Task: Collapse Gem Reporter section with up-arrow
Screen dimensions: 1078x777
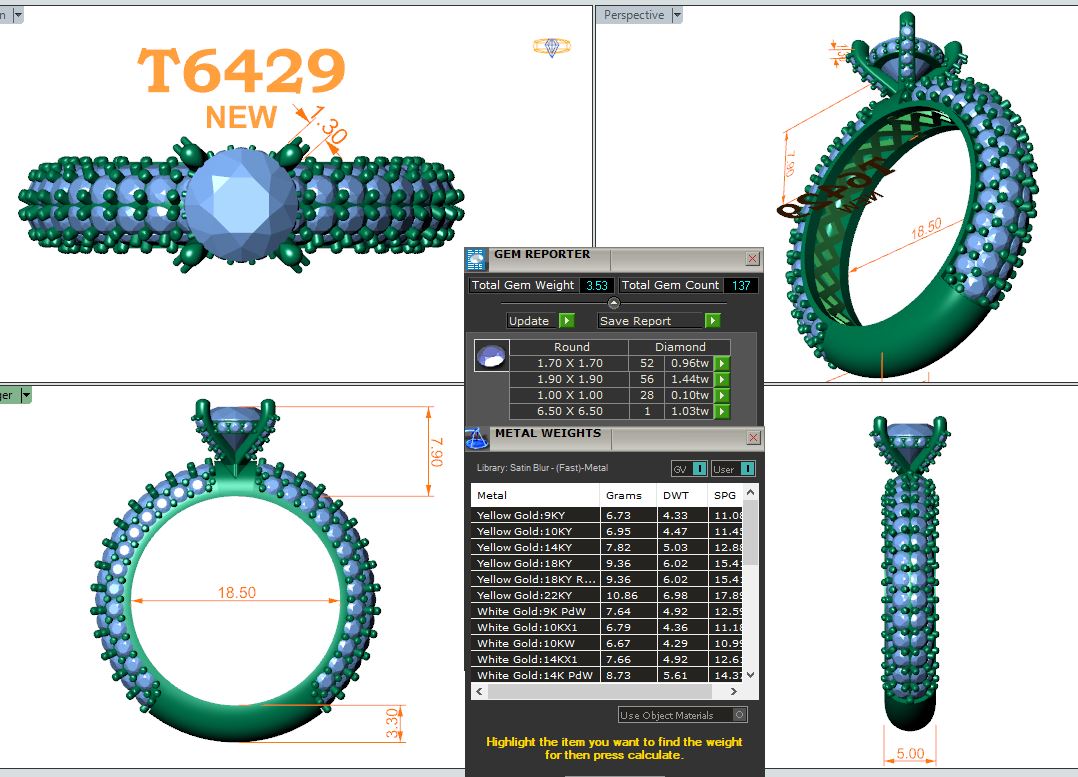Action: pos(614,303)
